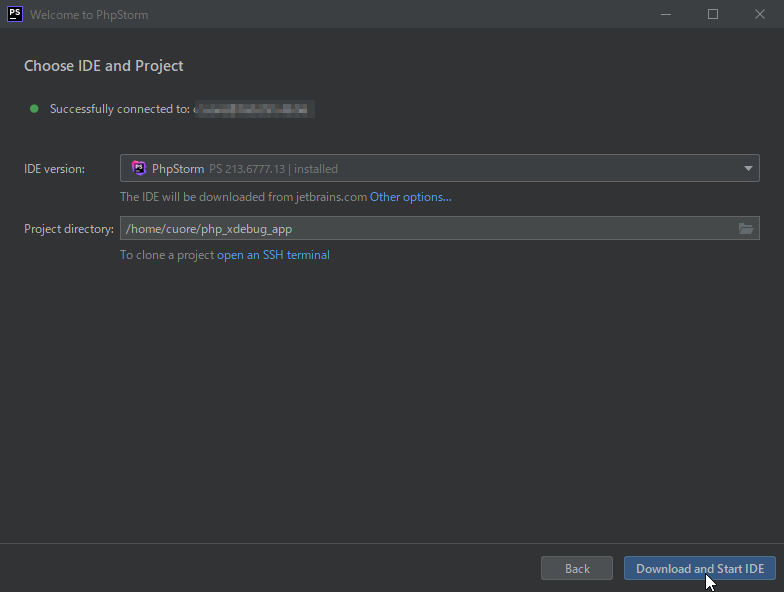Open the Other options... link
Viewport: 784px width, 592px height.
pyautogui.click(x=410, y=197)
